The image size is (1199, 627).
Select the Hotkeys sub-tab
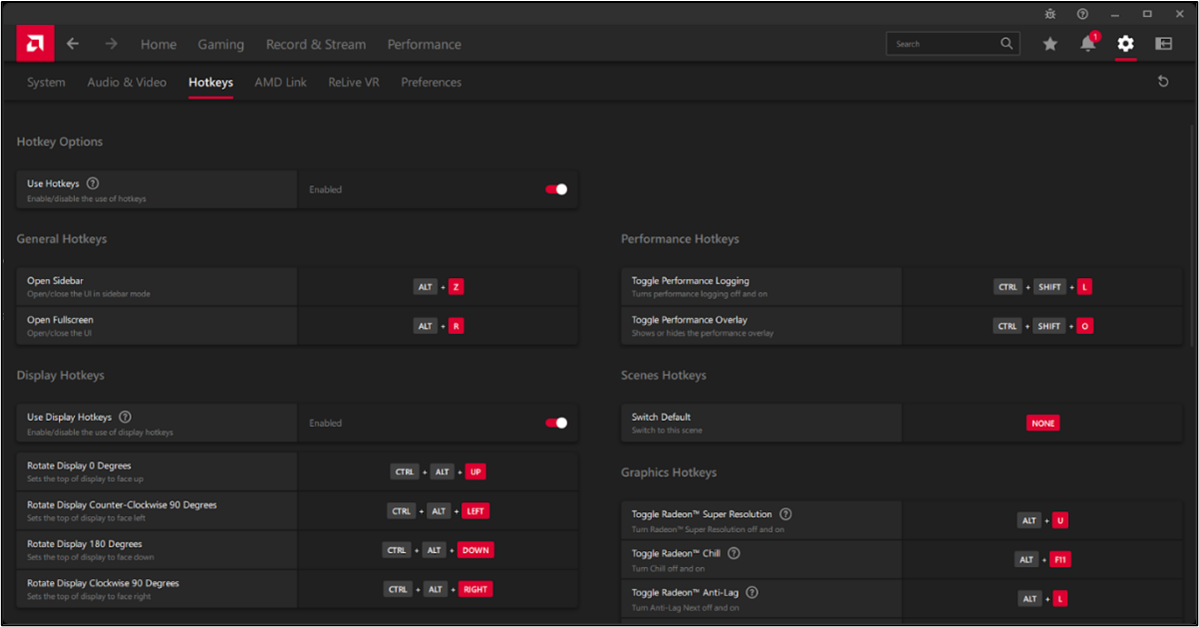click(x=210, y=82)
